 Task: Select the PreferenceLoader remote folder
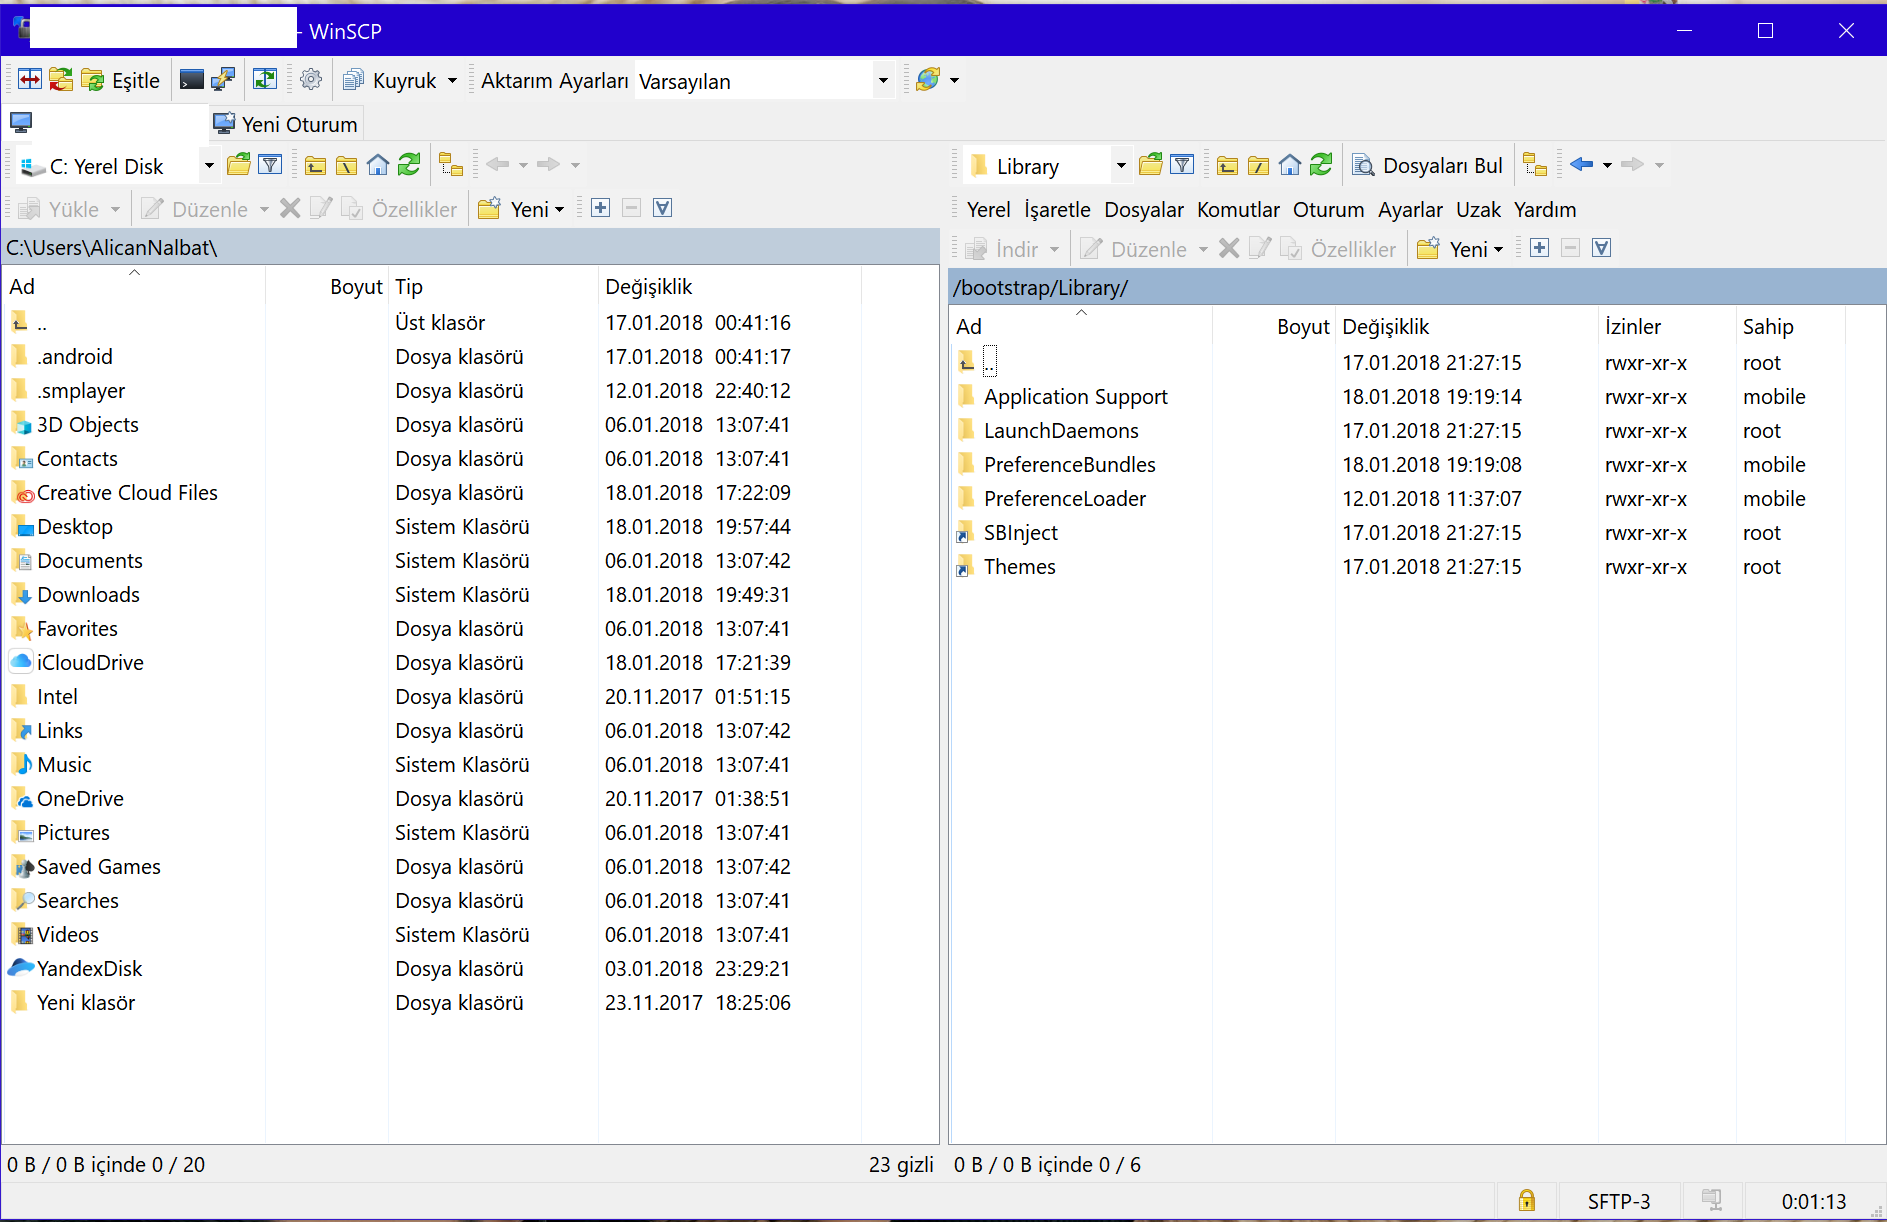pyautogui.click(x=1064, y=499)
